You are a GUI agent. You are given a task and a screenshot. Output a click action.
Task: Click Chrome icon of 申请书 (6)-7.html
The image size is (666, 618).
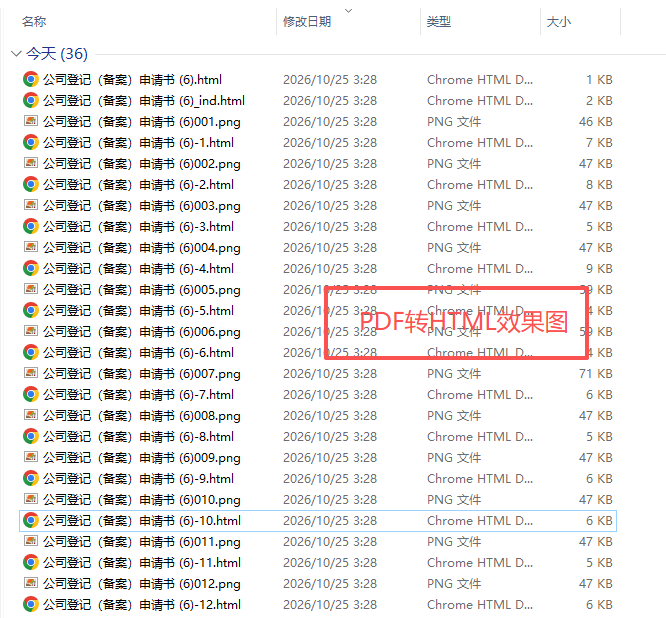pyautogui.click(x=31, y=395)
